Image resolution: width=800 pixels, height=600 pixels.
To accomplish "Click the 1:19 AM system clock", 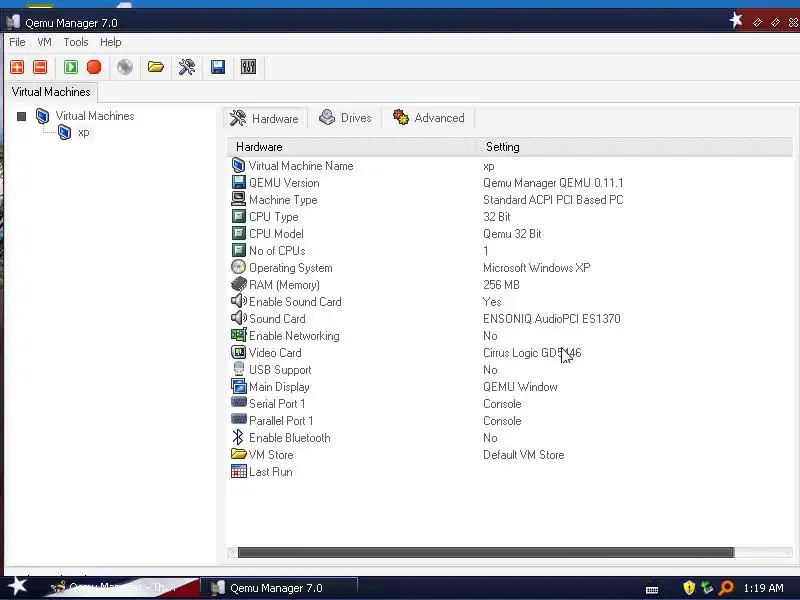I will pos(763,588).
